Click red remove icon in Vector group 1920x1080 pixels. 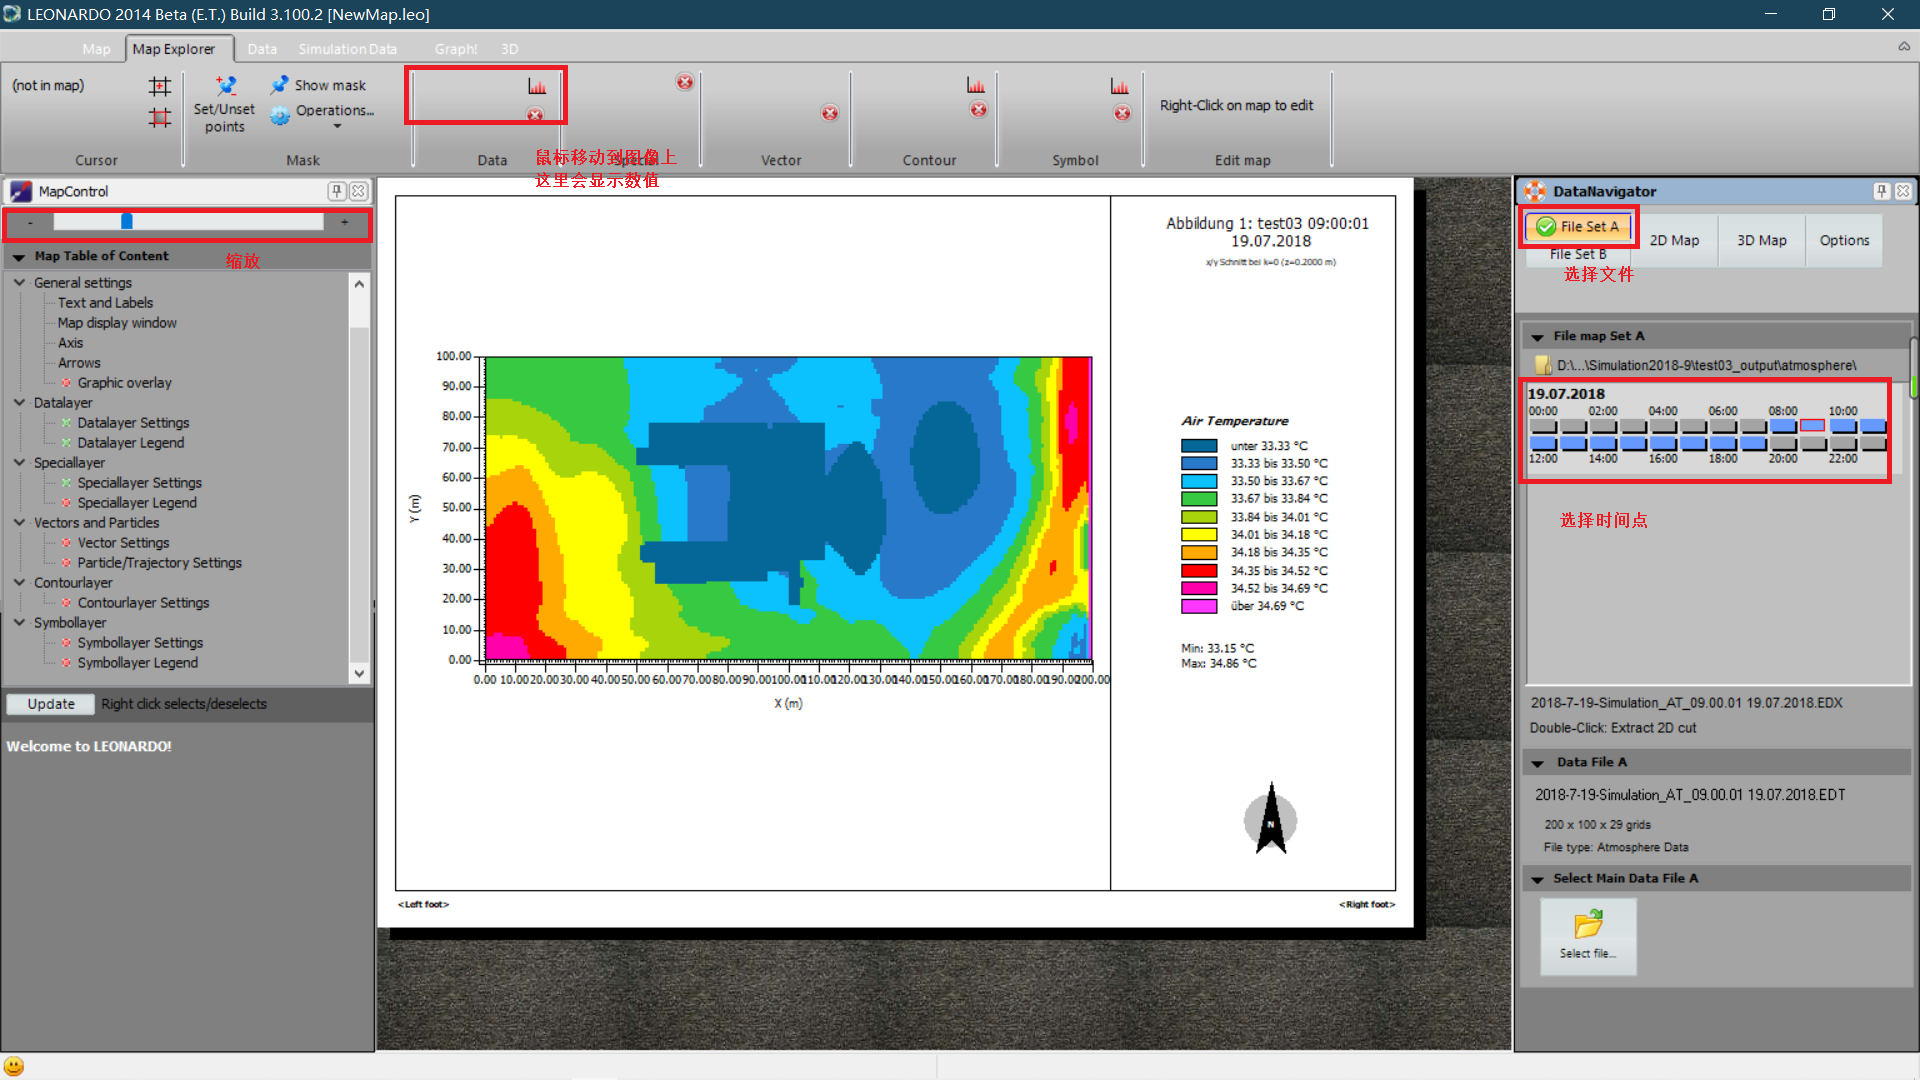pos(830,113)
